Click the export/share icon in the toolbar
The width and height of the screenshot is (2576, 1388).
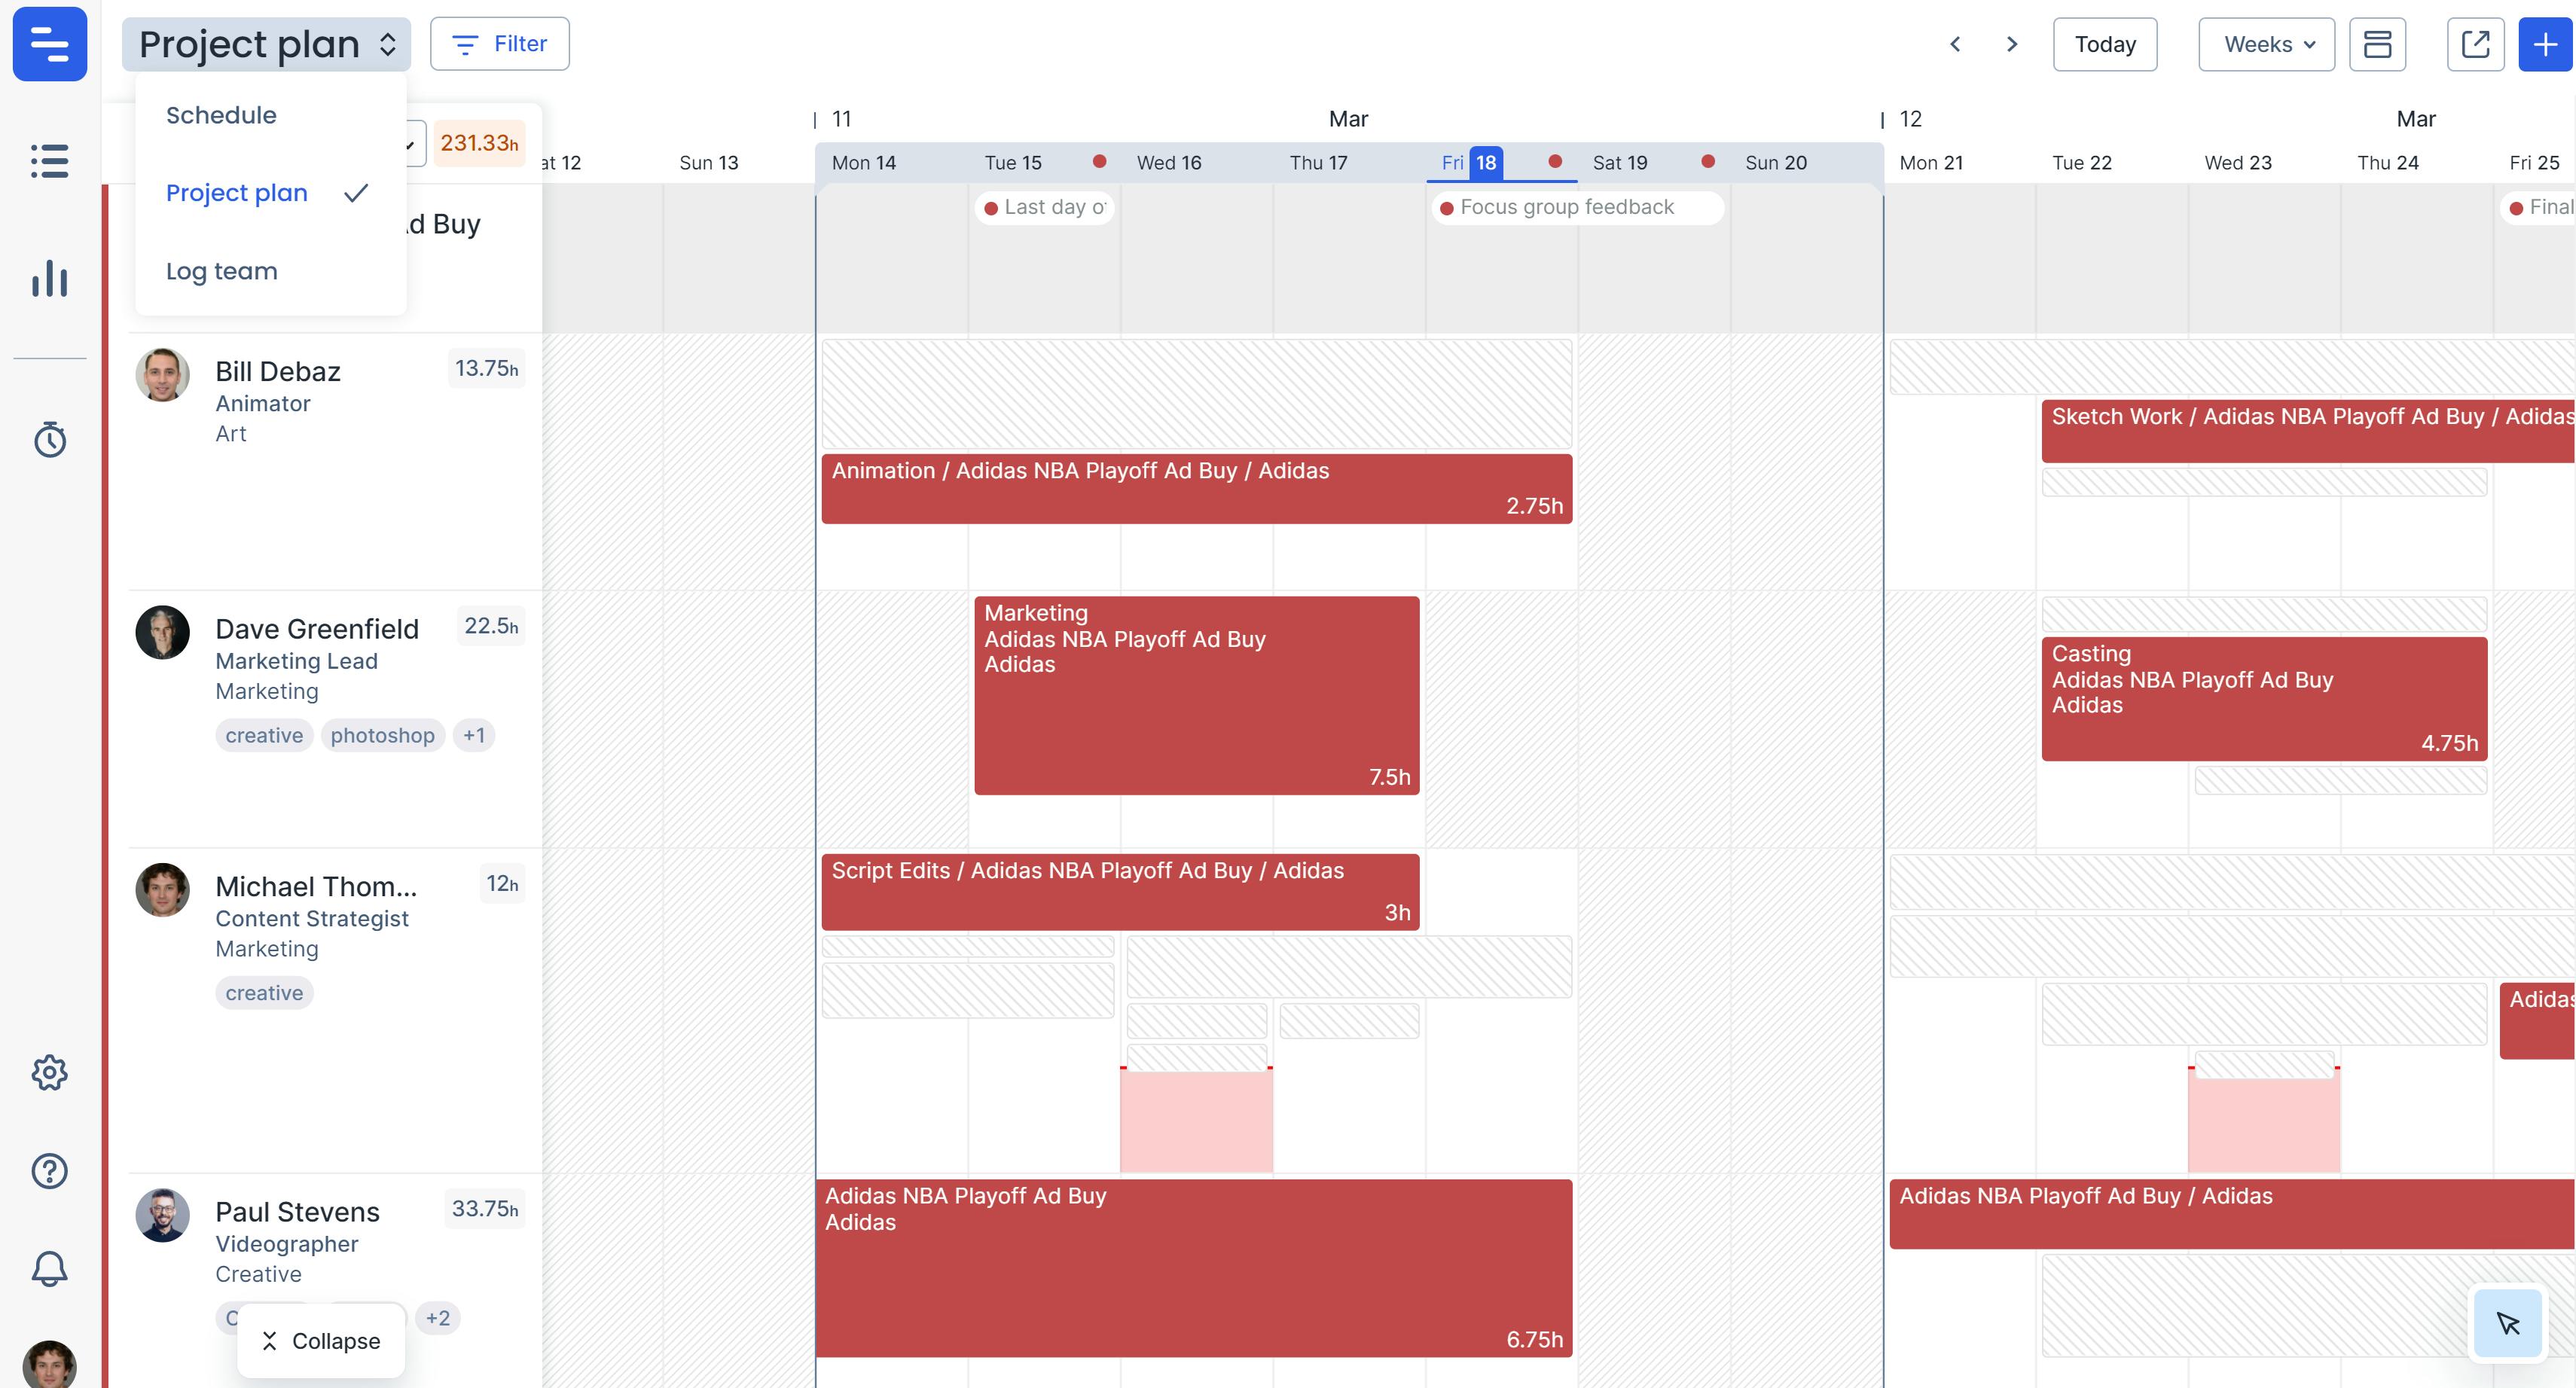[x=2475, y=44]
